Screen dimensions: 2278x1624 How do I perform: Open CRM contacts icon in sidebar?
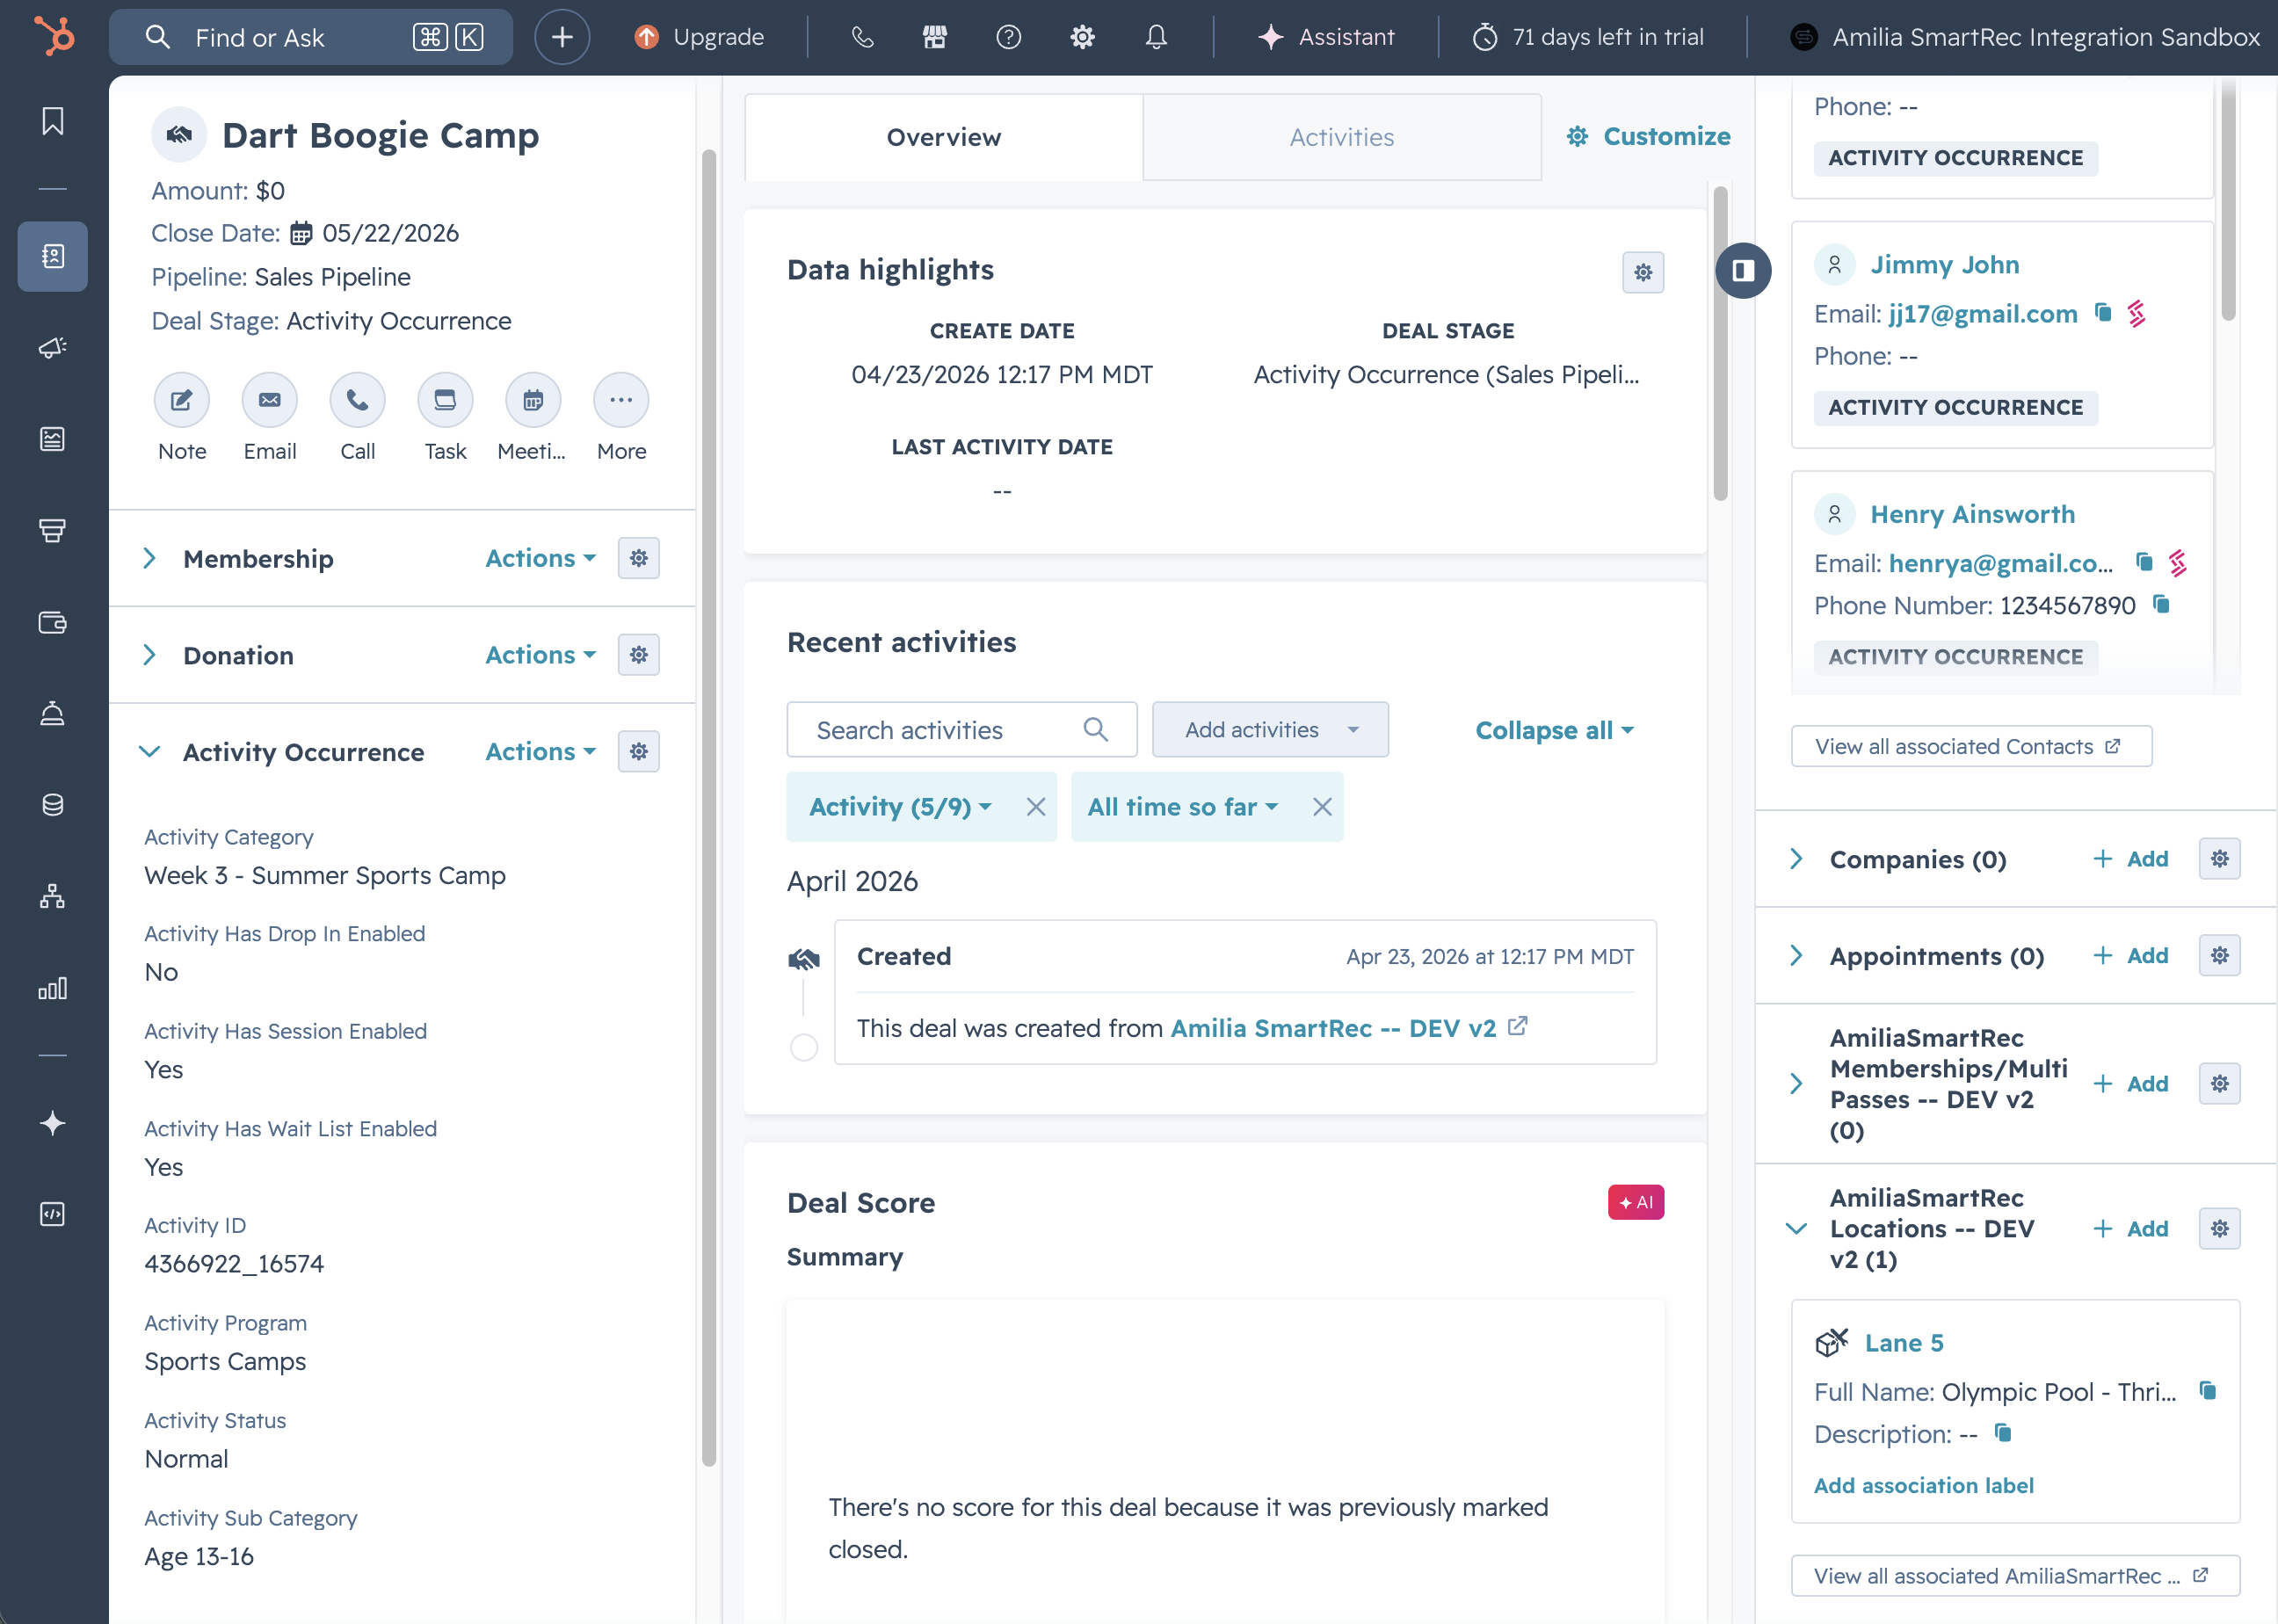click(x=53, y=256)
